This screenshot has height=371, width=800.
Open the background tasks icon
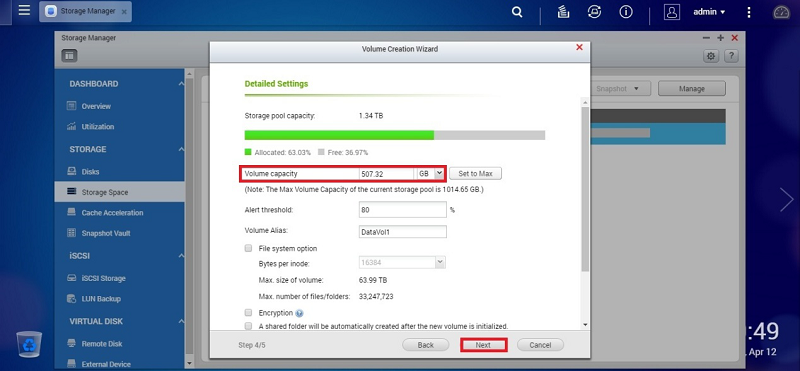tap(563, 12)
